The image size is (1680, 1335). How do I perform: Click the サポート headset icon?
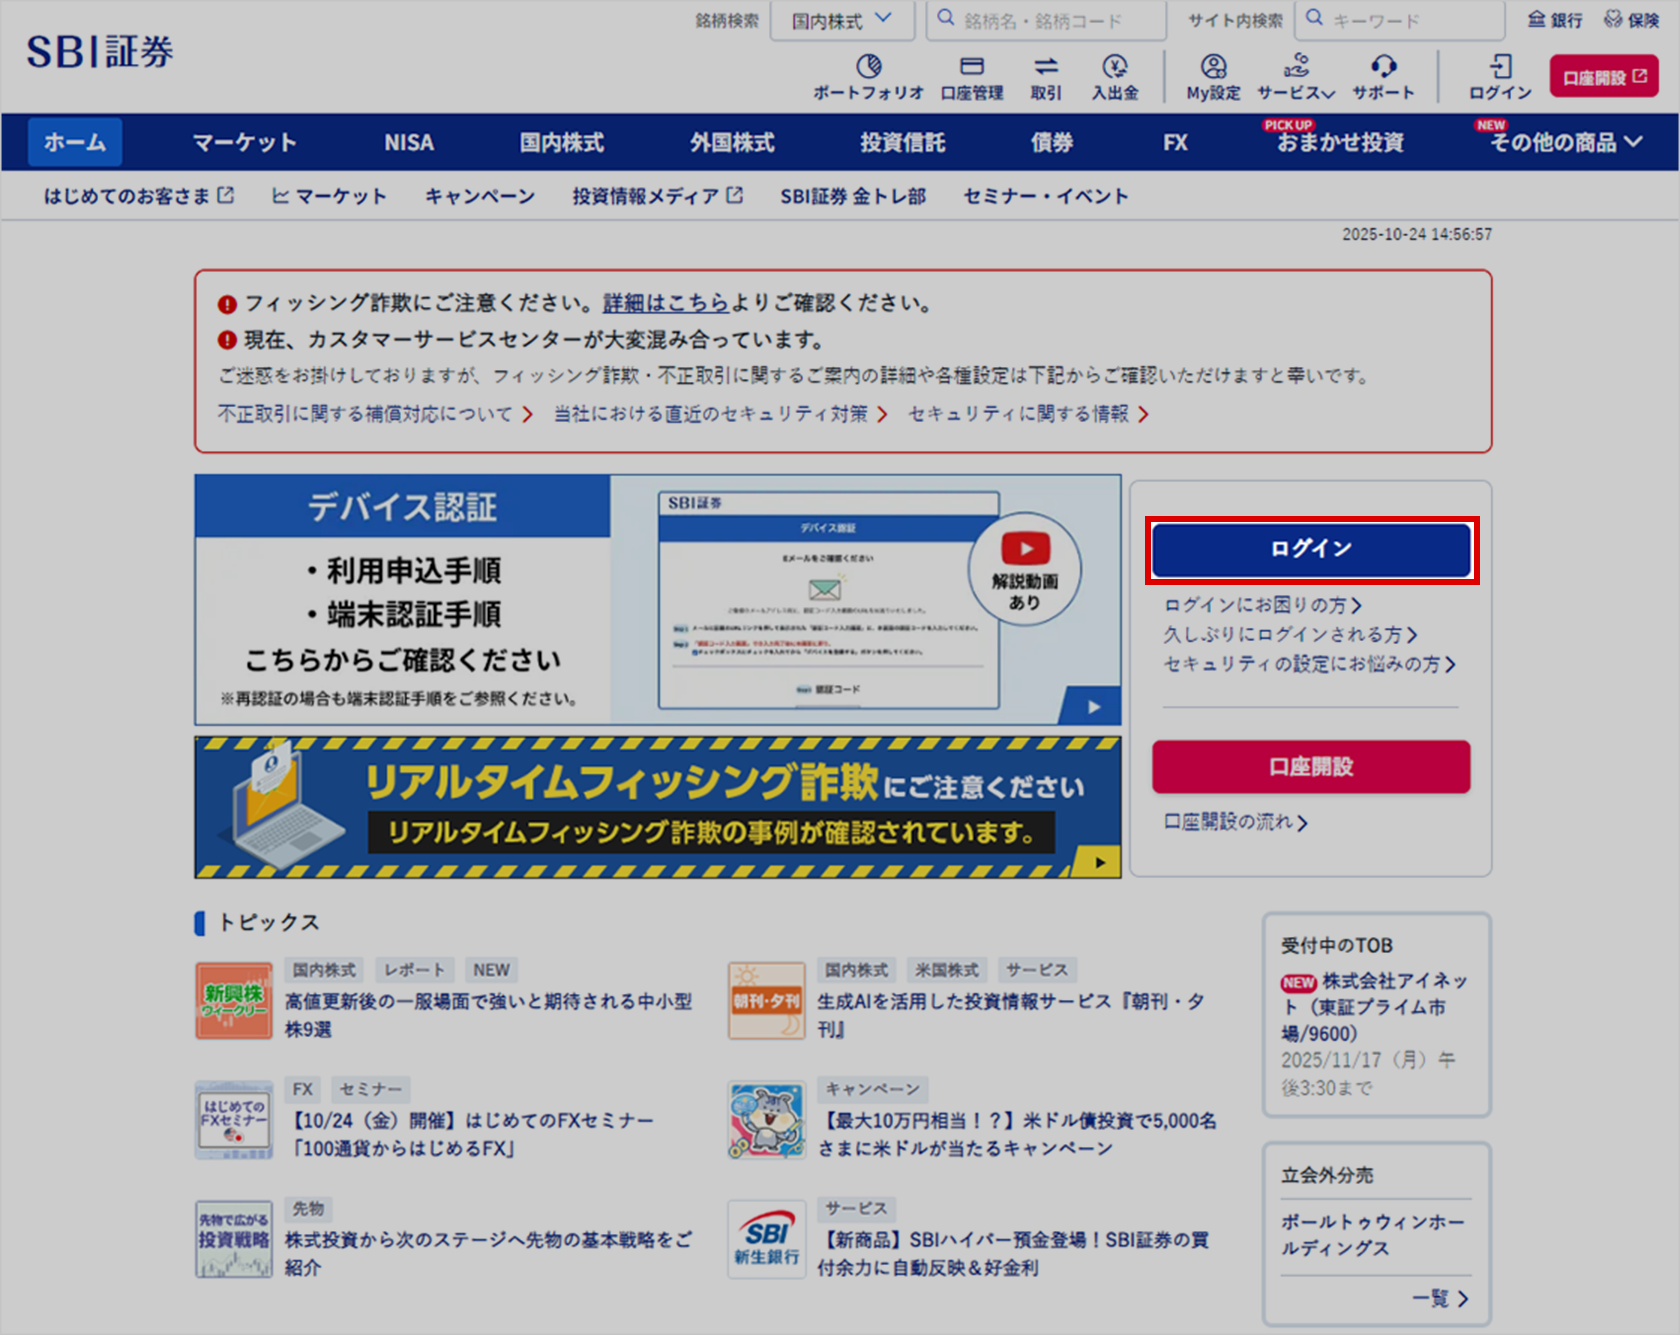[1383, 67]
